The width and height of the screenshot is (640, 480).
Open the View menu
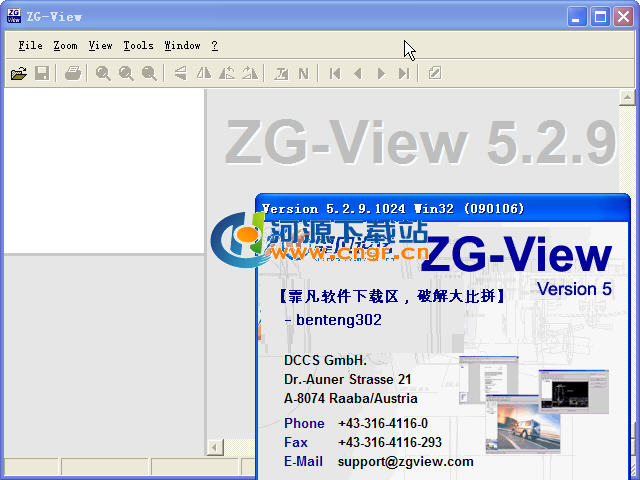(x=100, y=45)
